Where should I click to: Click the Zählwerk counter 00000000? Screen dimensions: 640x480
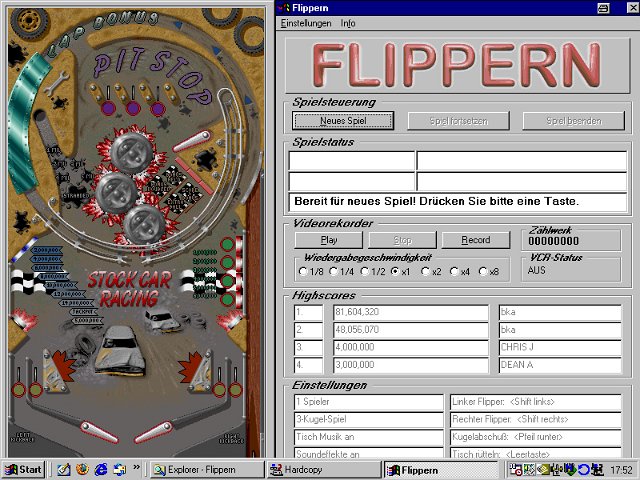click(553, 241)
